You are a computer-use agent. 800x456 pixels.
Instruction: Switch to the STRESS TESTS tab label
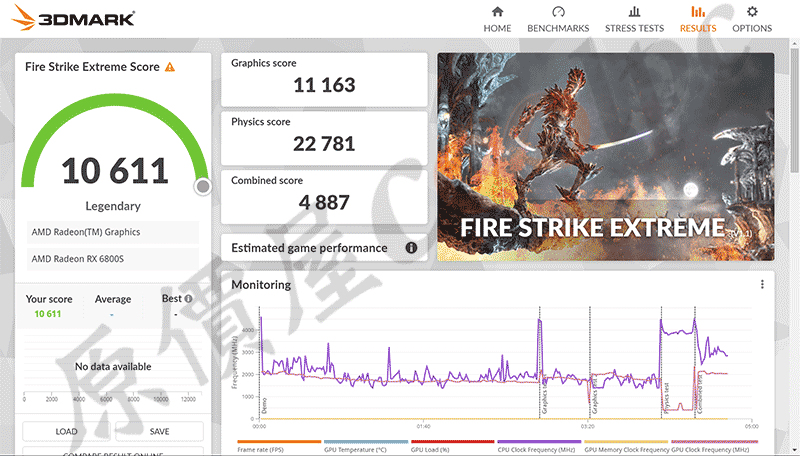tap(634, 29)
